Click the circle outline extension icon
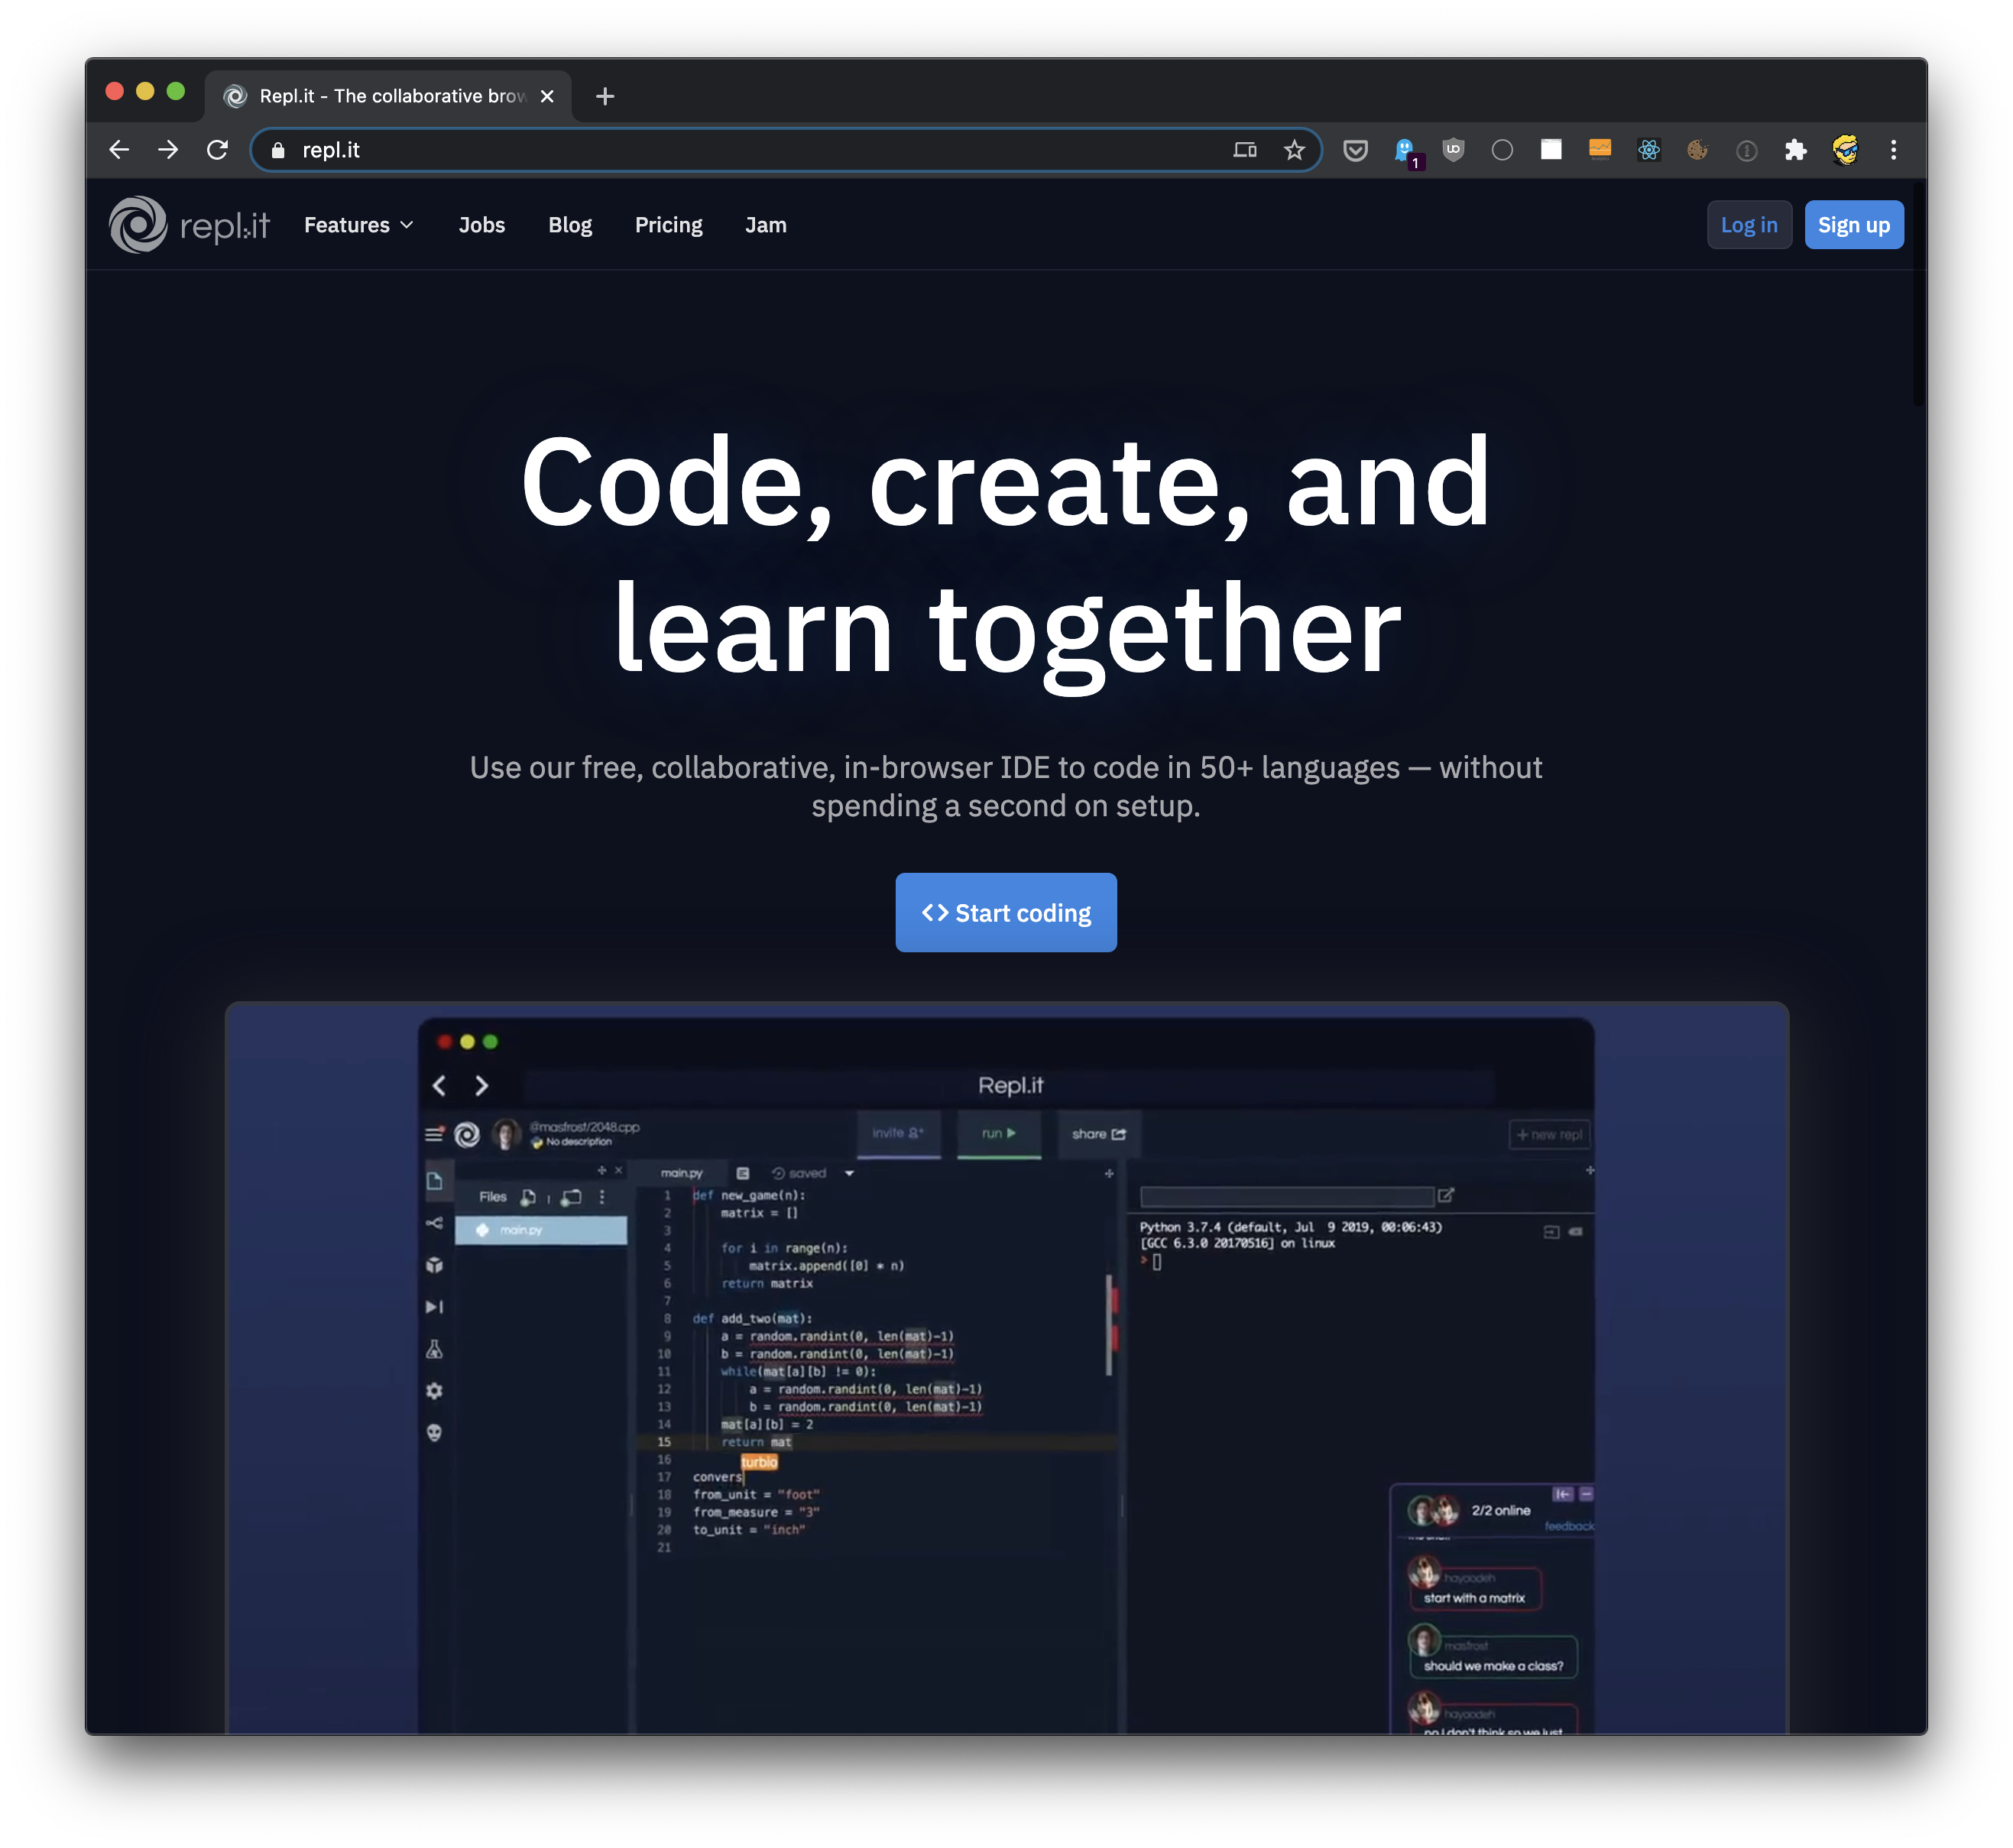2013x1848 pixels. click(1502, 150)
